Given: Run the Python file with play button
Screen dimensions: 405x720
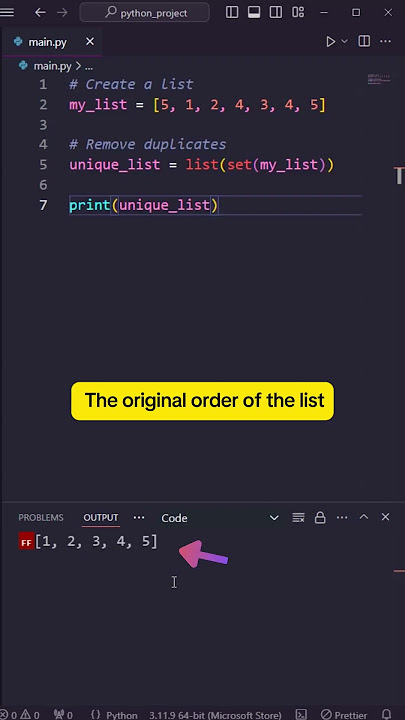Looking at the screenshot, I should coord(330,42).
